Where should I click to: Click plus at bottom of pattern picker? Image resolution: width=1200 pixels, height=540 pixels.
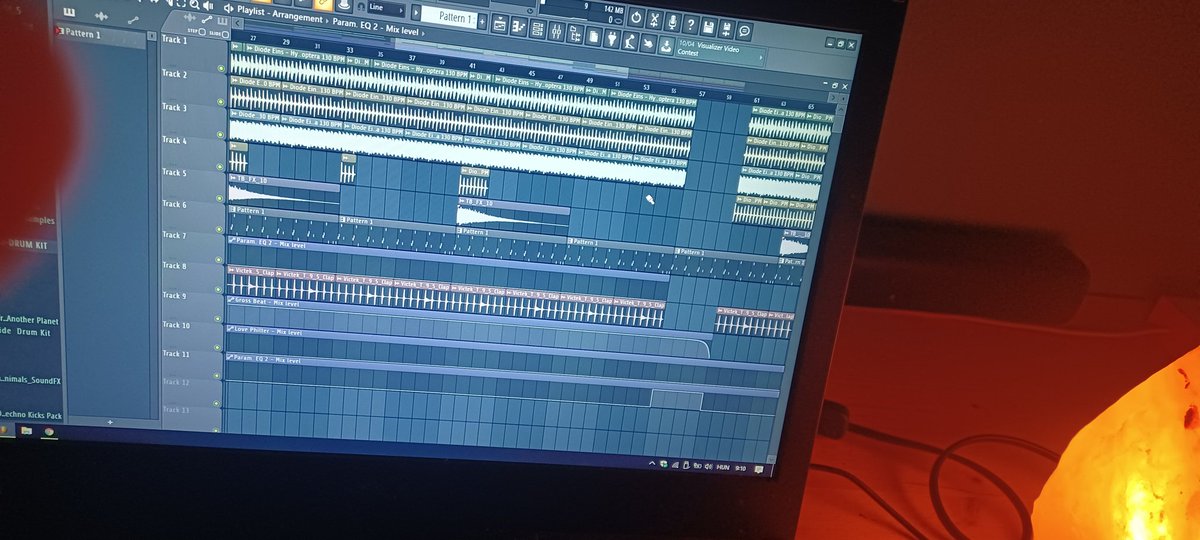pos(110,422)
